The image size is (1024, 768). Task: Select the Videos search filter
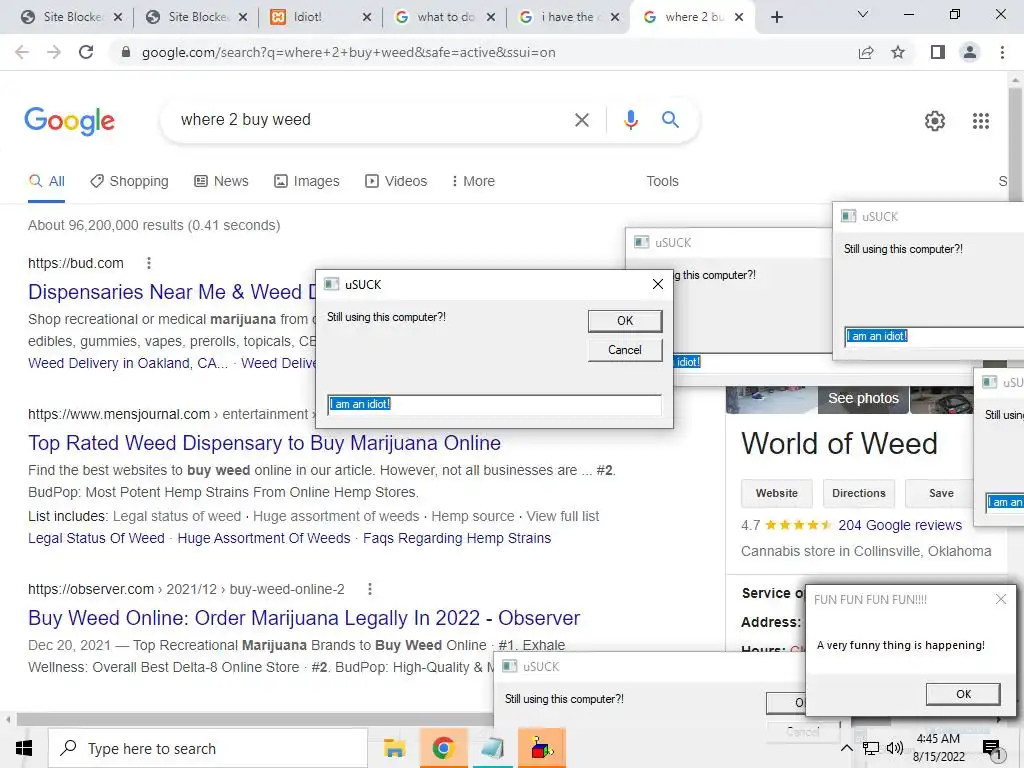click(x=396, y=181)
